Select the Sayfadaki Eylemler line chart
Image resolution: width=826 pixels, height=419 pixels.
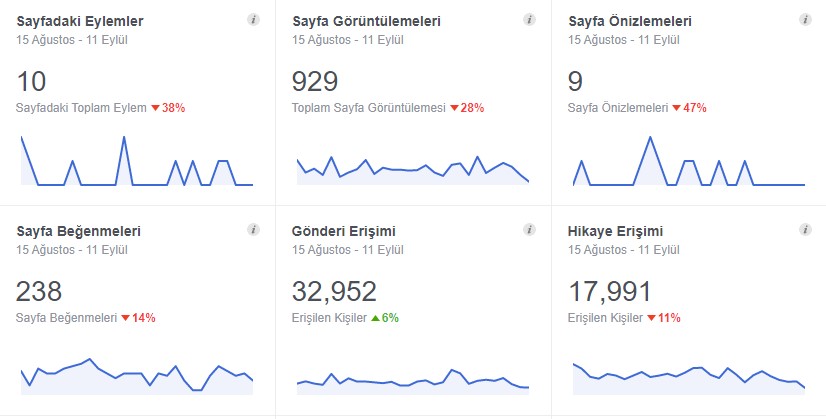point(137,161)
